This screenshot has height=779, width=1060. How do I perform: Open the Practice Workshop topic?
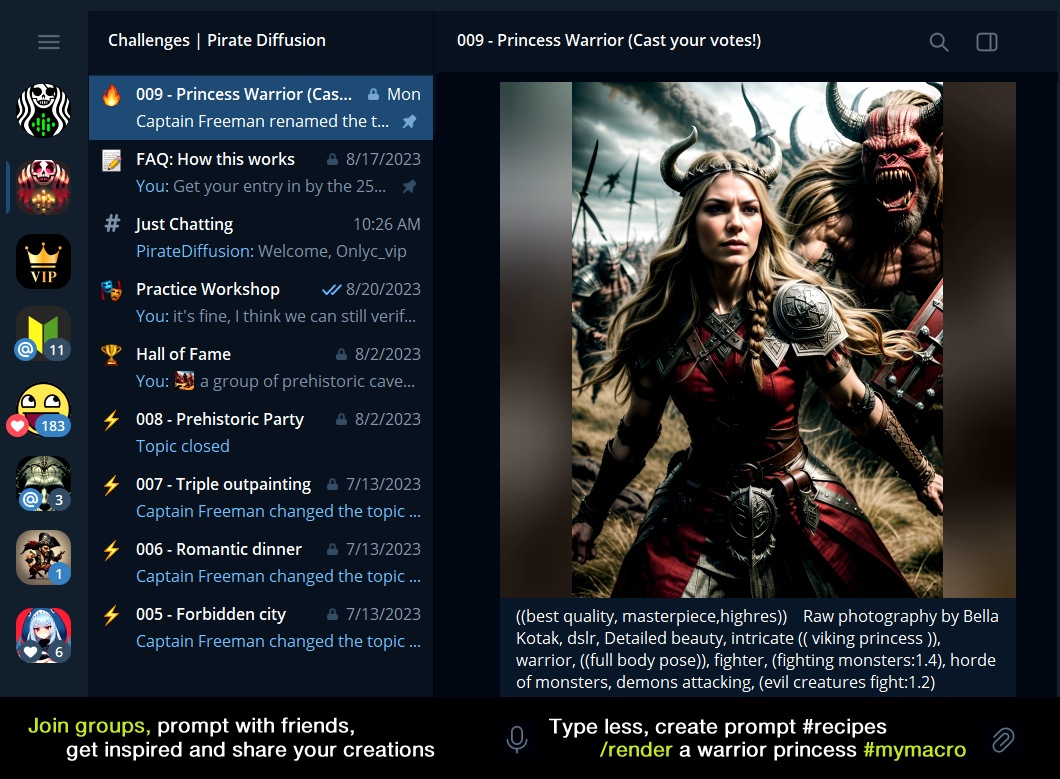[261, 302]
